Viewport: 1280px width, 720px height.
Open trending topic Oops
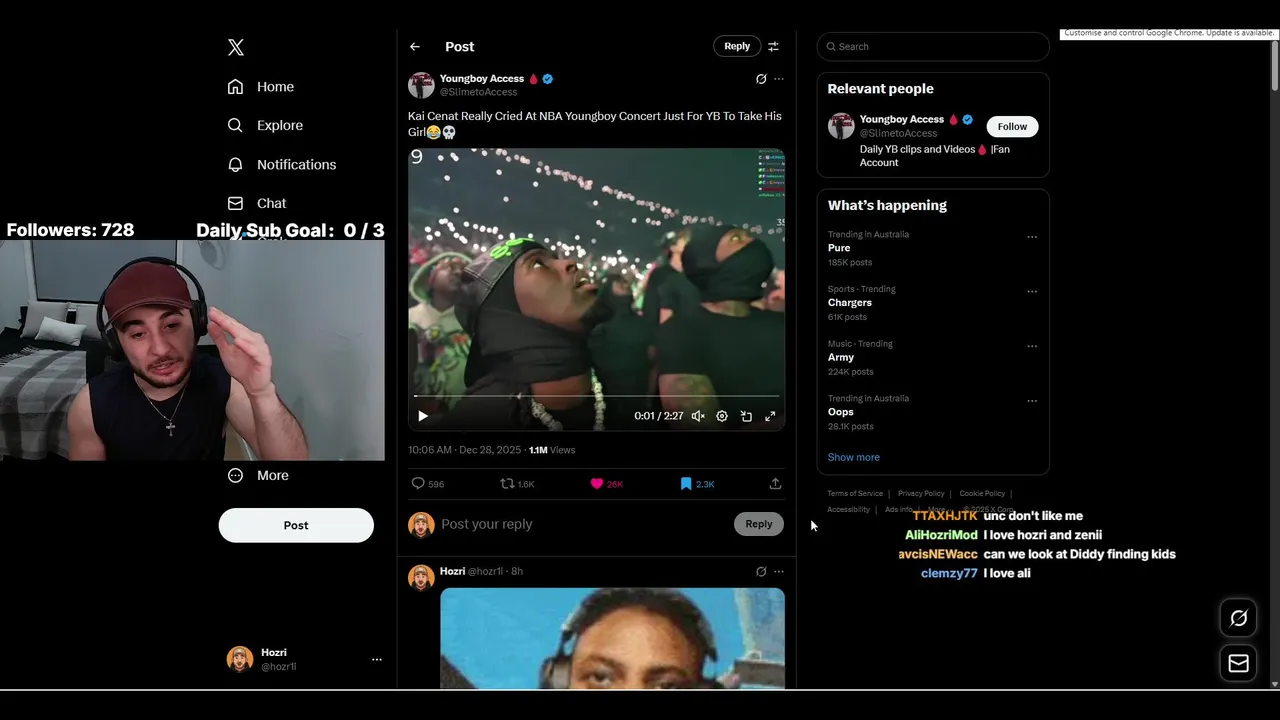click(841, 412)
